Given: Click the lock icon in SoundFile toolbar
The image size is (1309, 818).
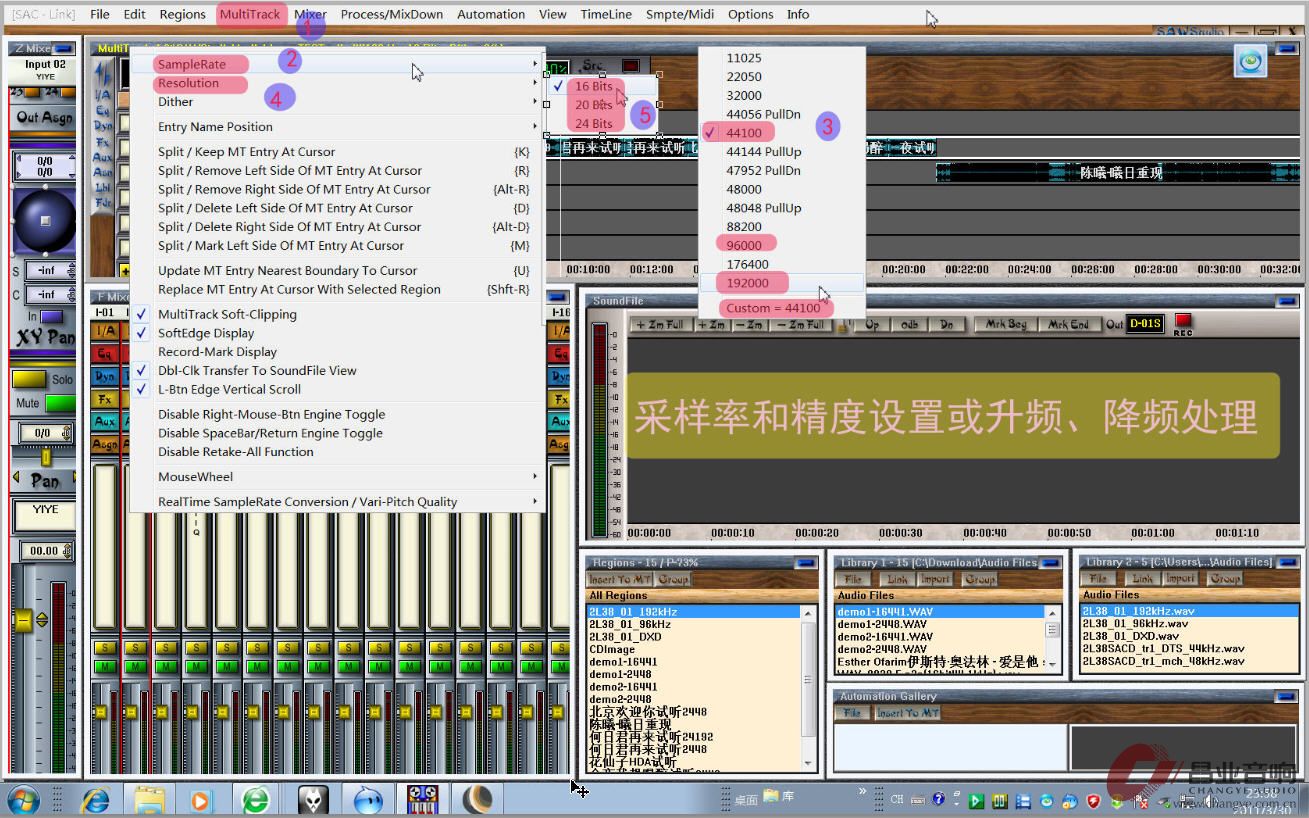Looking at the screenshot, I should tap(843, 325).
